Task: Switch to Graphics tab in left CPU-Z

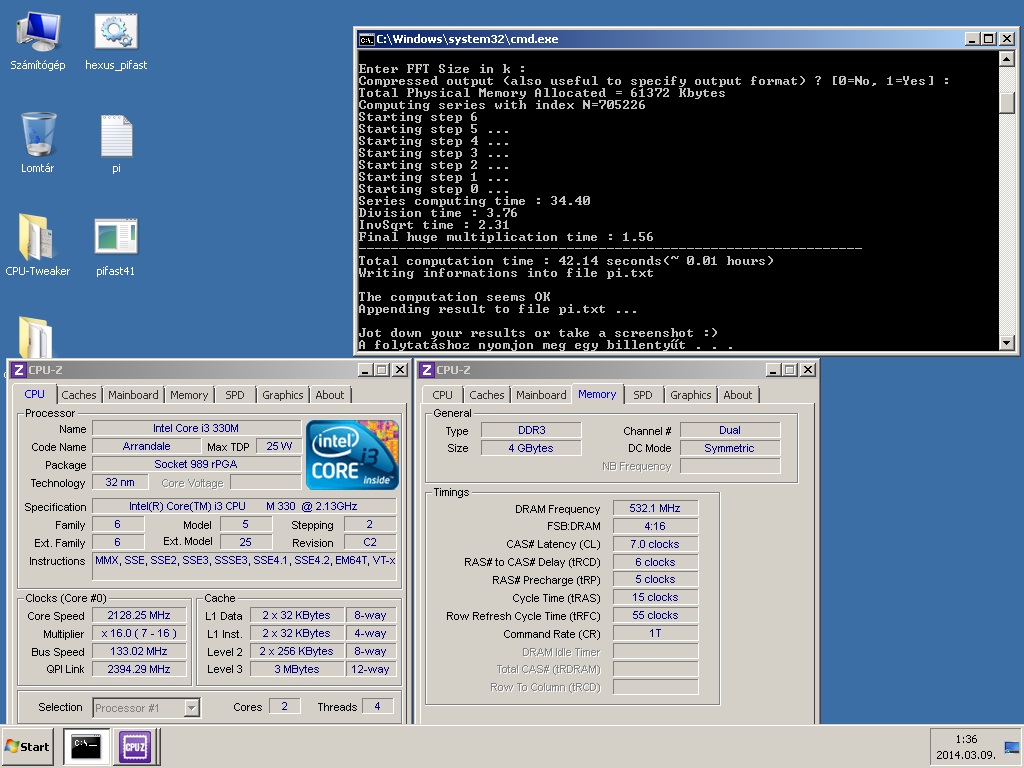Action: tap(283, 395)
